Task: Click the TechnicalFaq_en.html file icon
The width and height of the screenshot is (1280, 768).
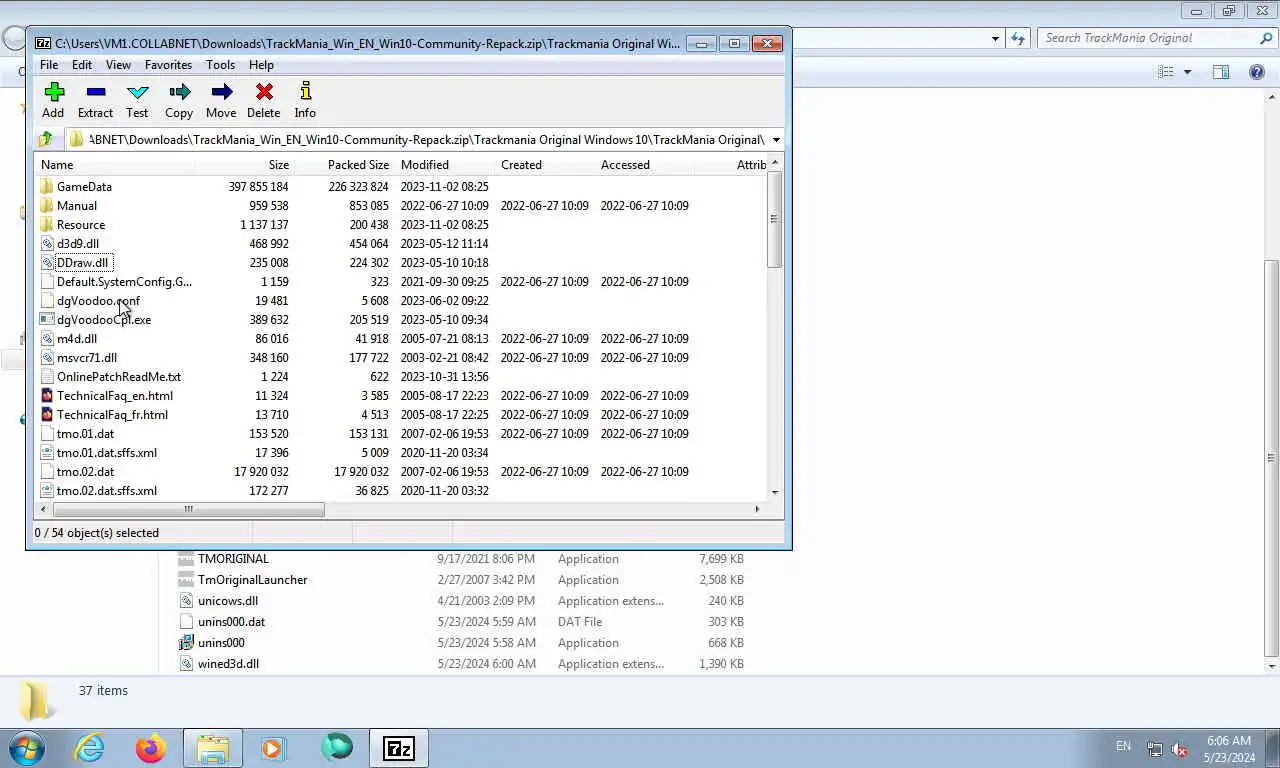Action: coord(47,395)
